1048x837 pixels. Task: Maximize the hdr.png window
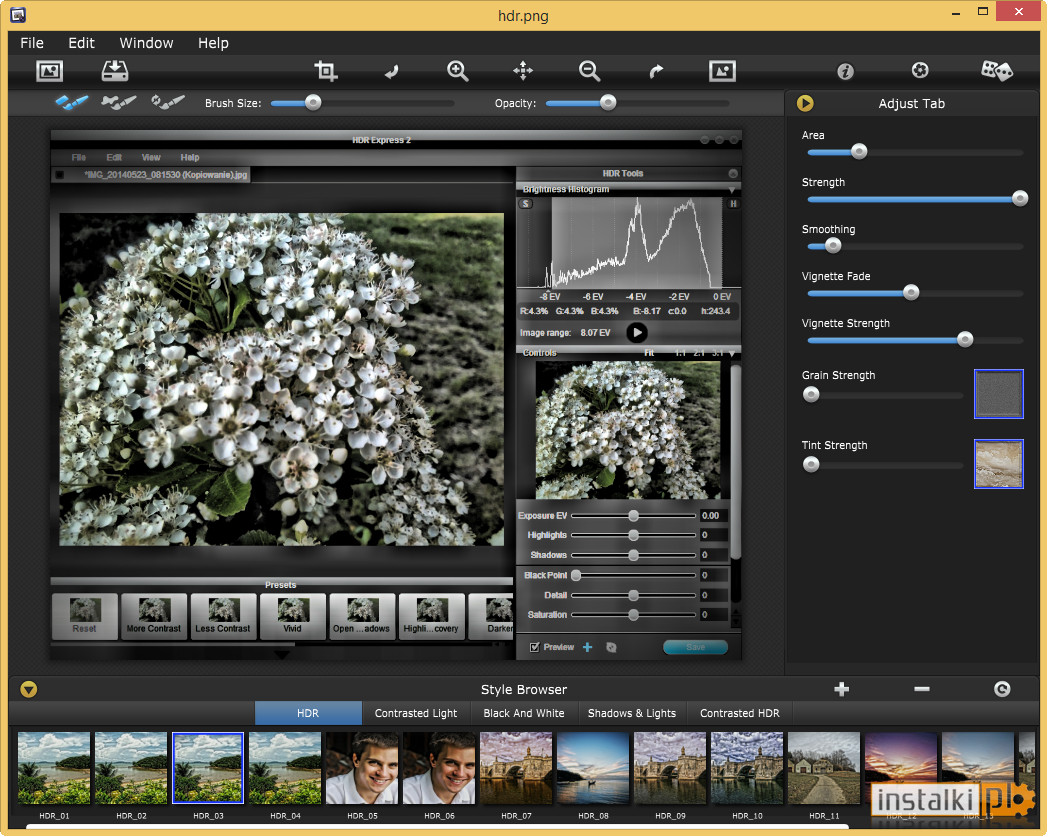tap(982, 11)
